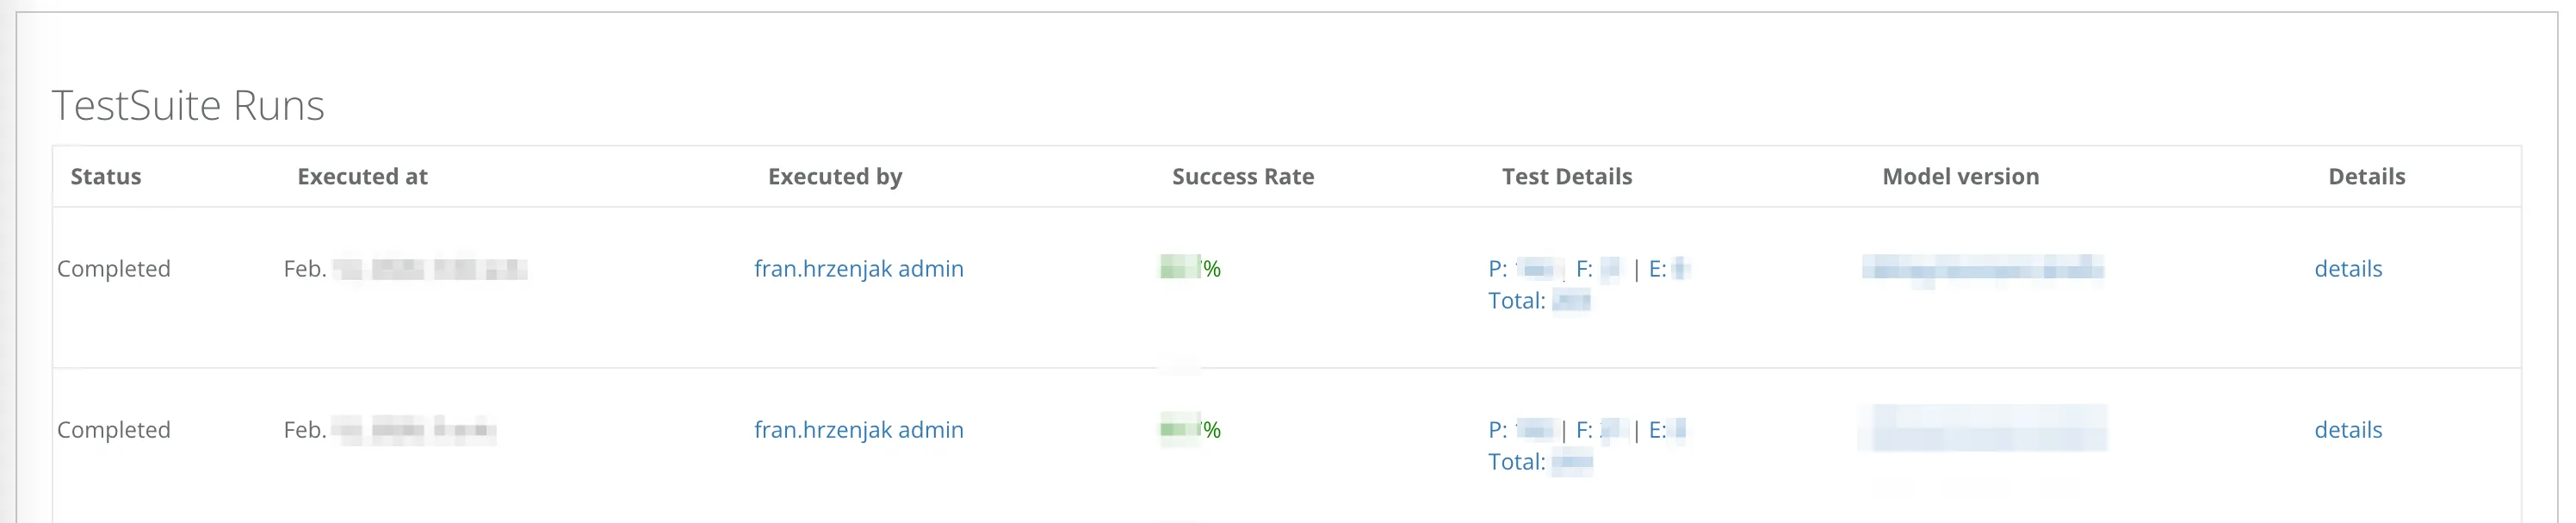Sort the table by the Status header
2576x523 pixels.
click(106, 176)
